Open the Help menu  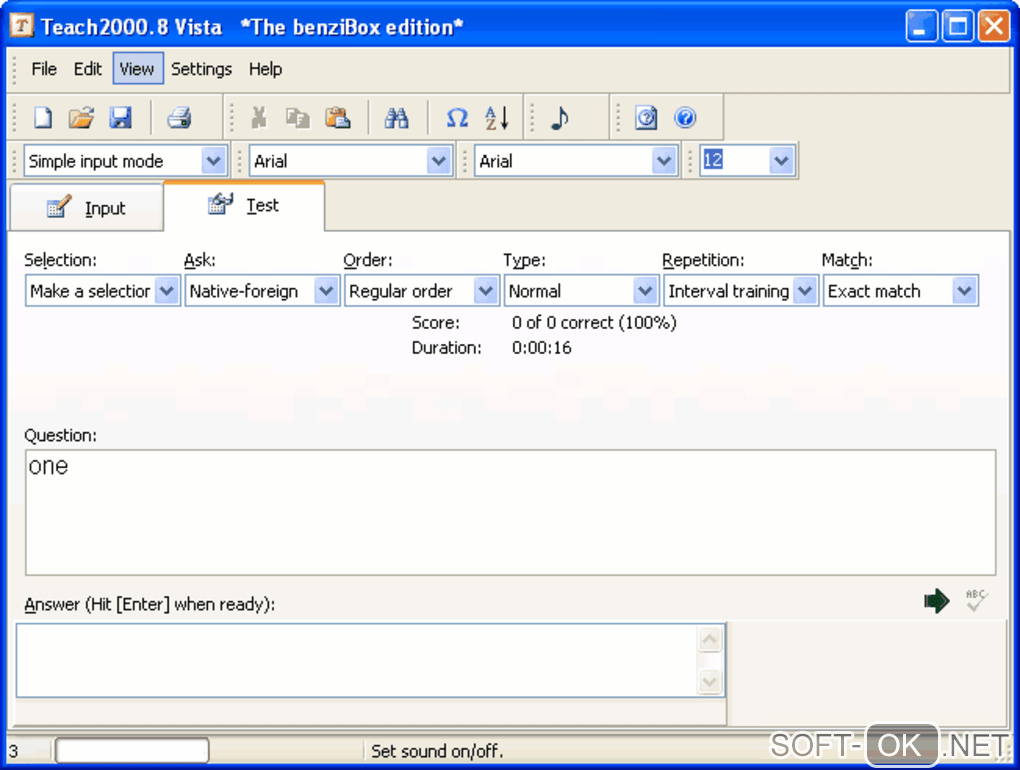tap(265, 69)
